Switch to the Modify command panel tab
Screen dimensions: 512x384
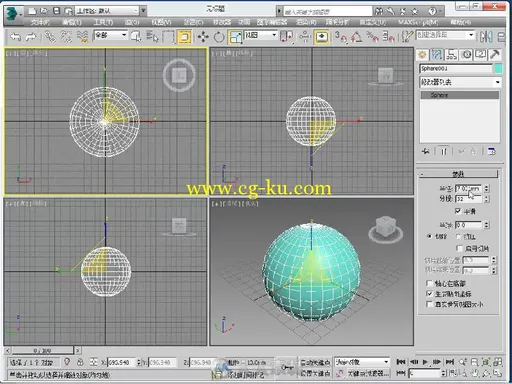(436, 54)
